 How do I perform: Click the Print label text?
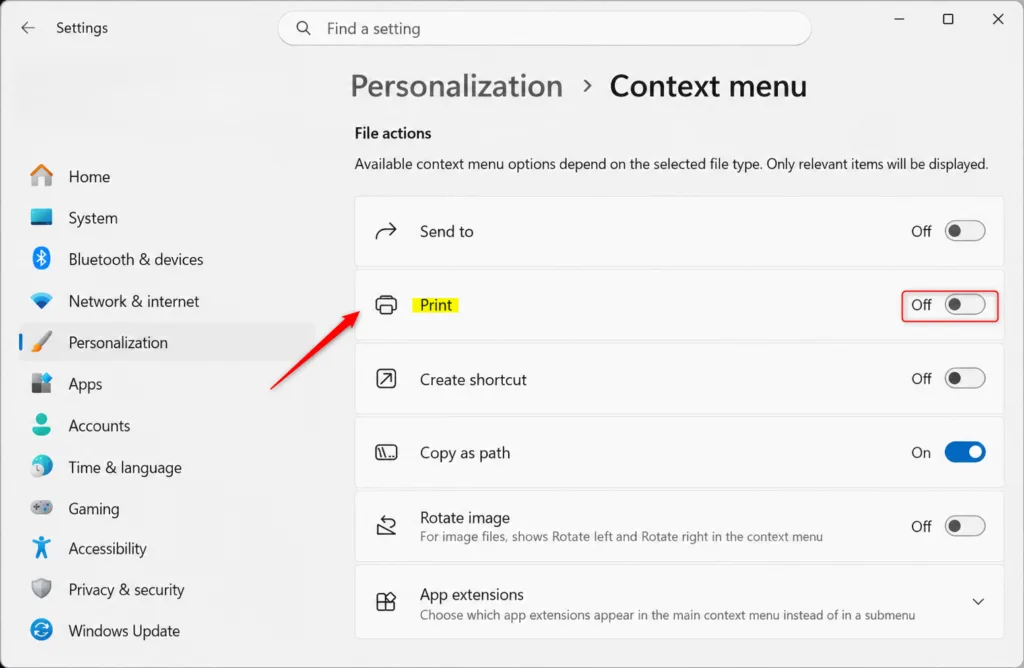(x=436, y=305)
